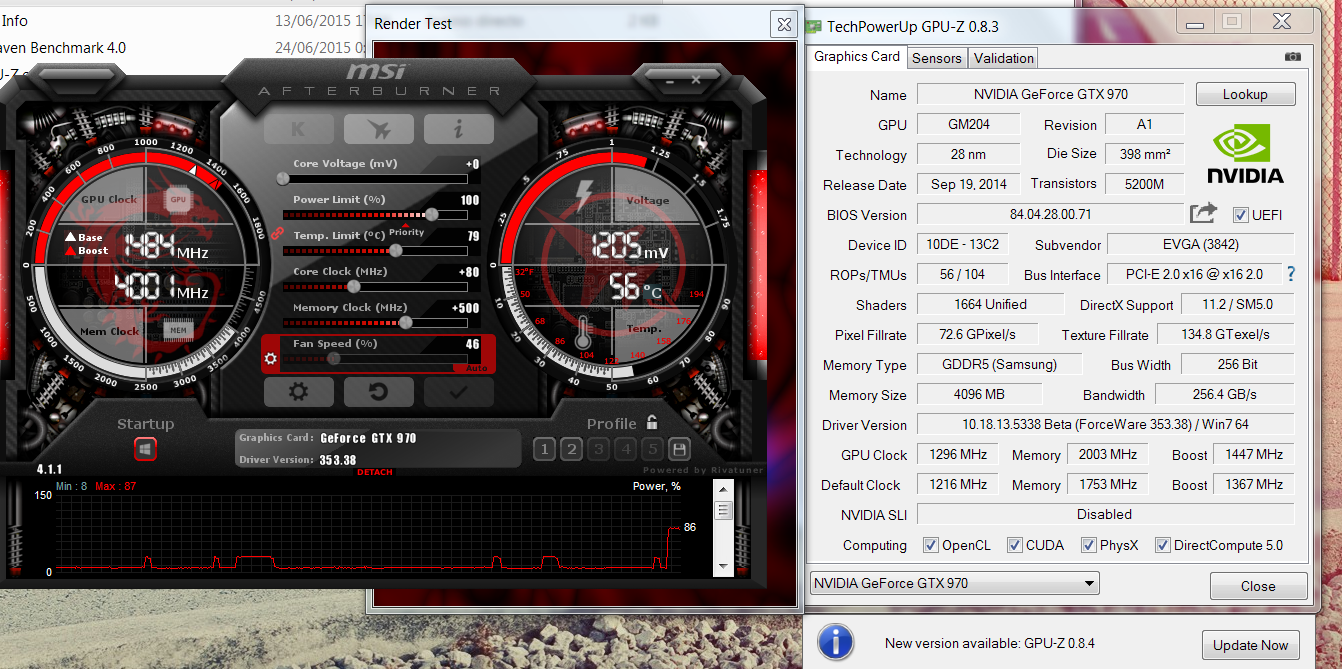Click the GPU-Z Close button
This screenshot has width=1342, height=669.
pyautogui.click(x=1258, y=586)
